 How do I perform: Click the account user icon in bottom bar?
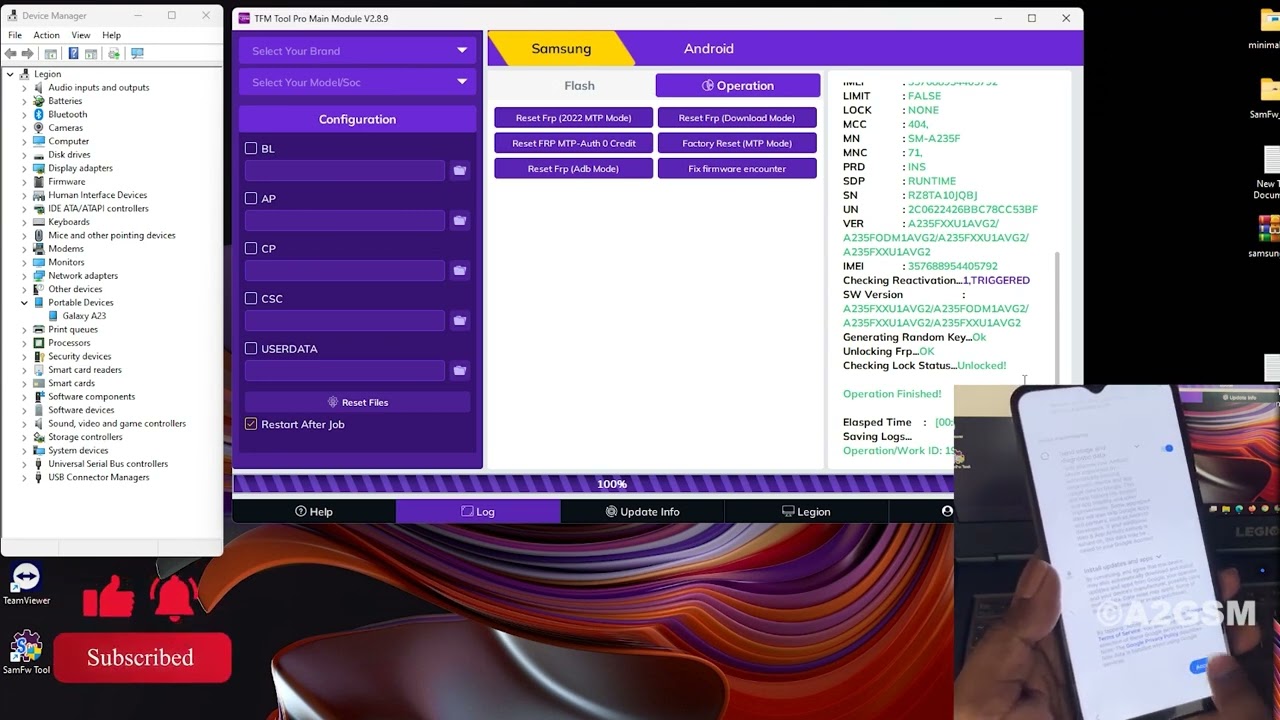(x=946, y=511)
